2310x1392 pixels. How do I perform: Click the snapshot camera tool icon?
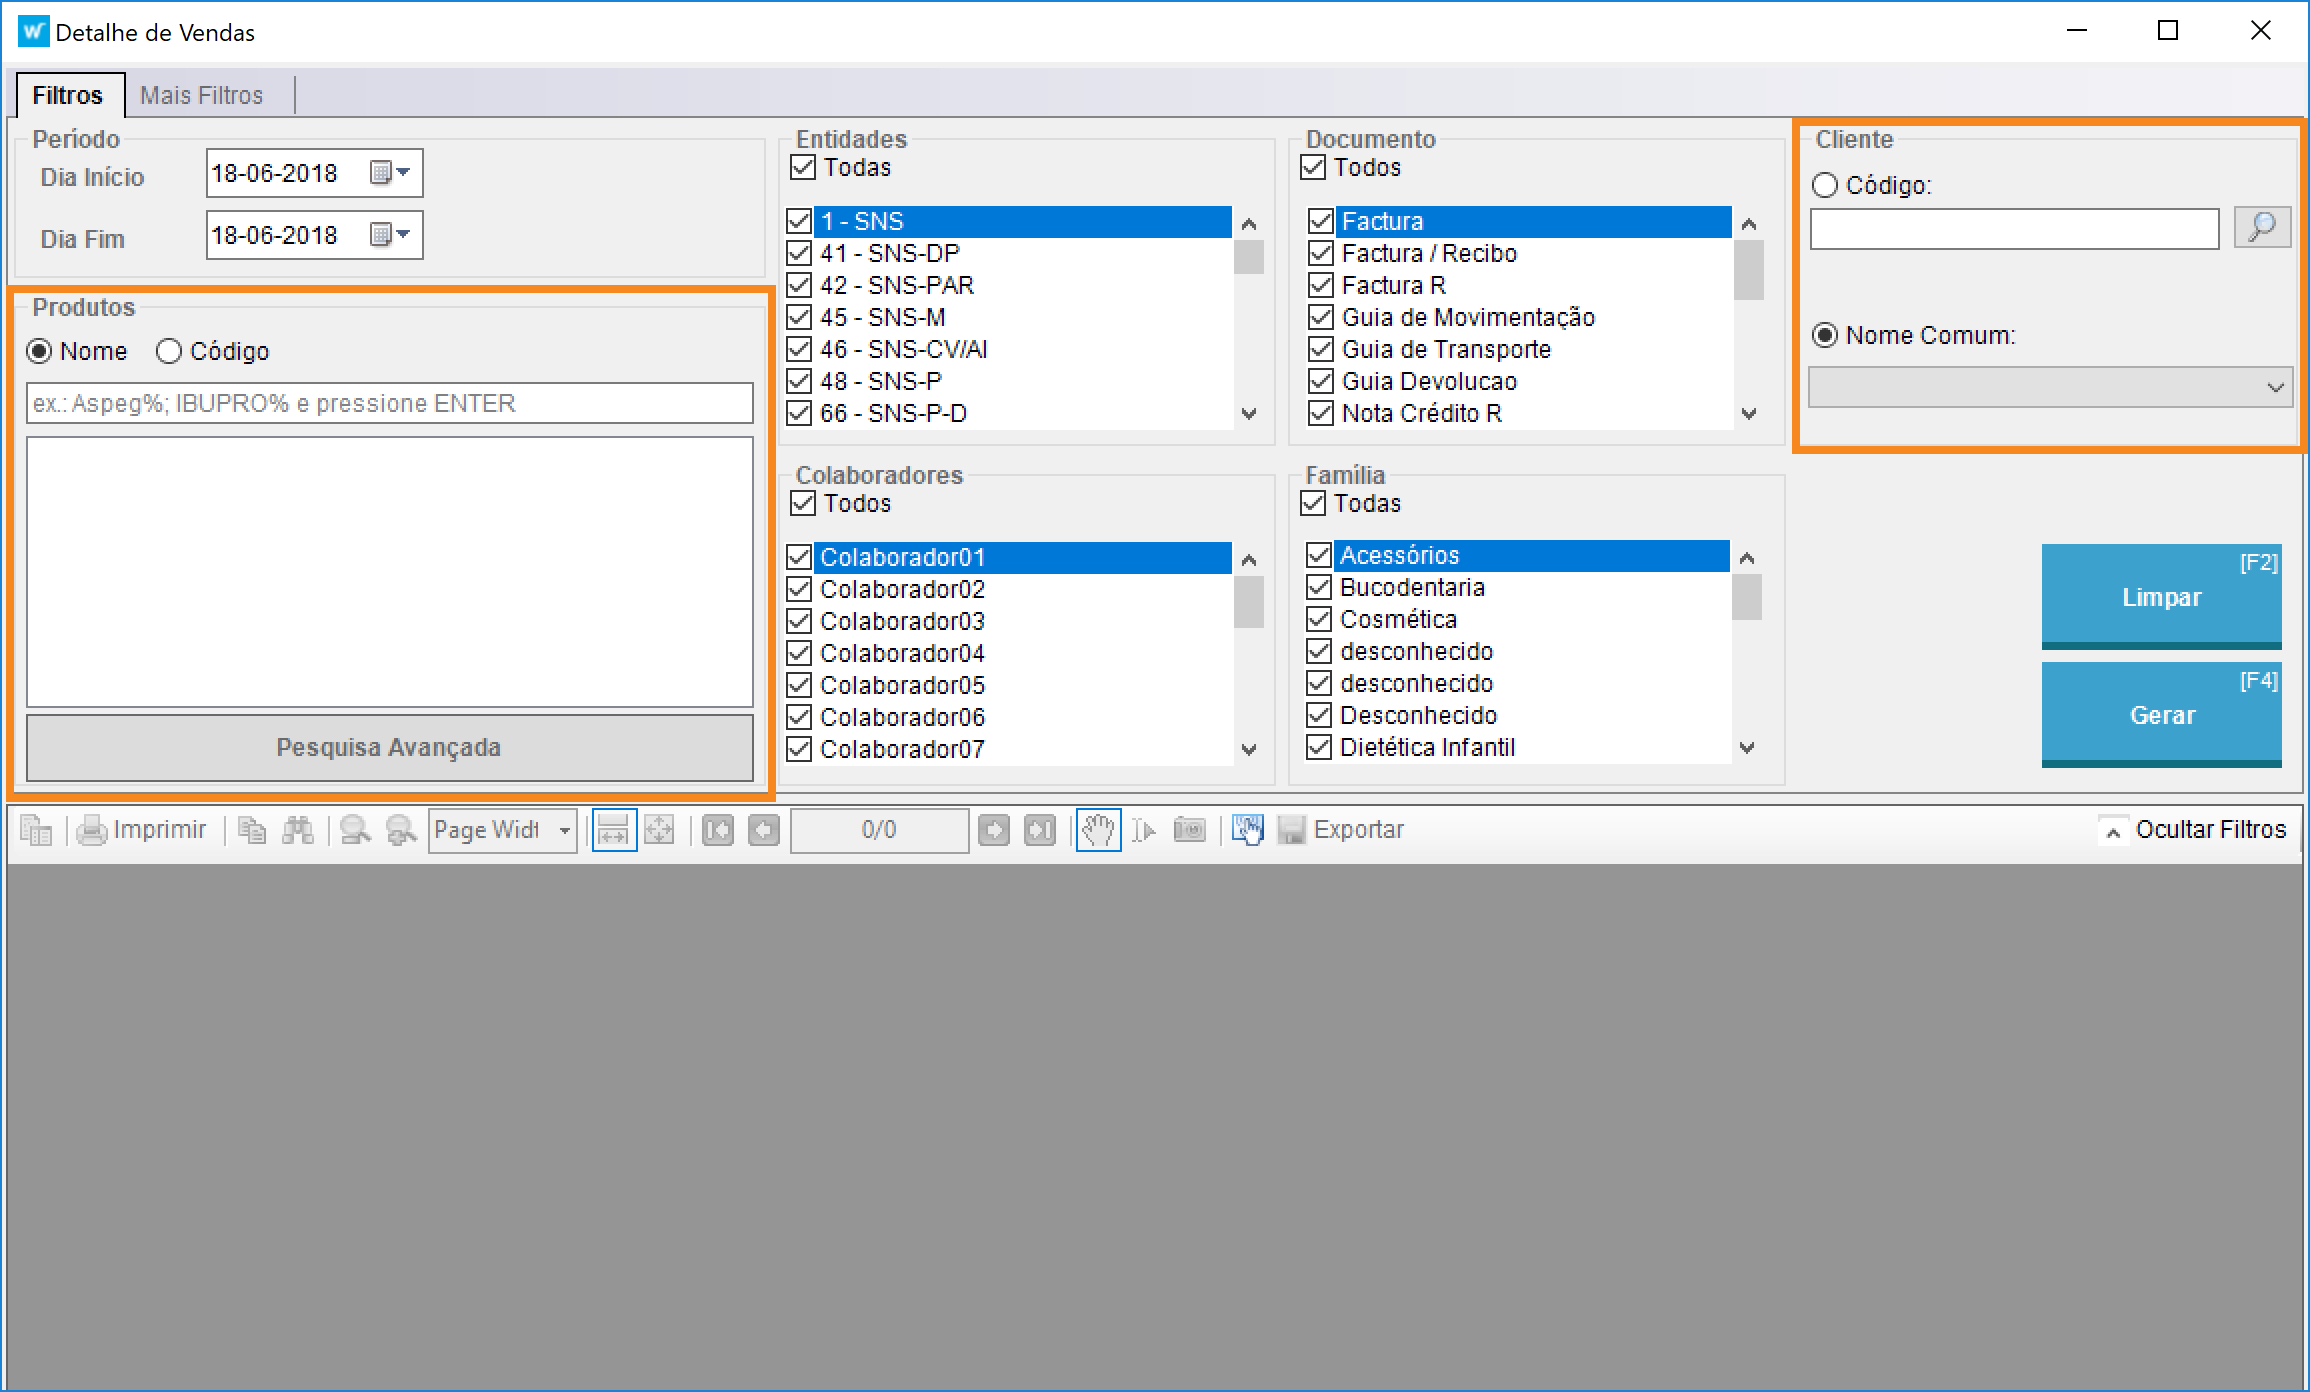pos(1189,830)
